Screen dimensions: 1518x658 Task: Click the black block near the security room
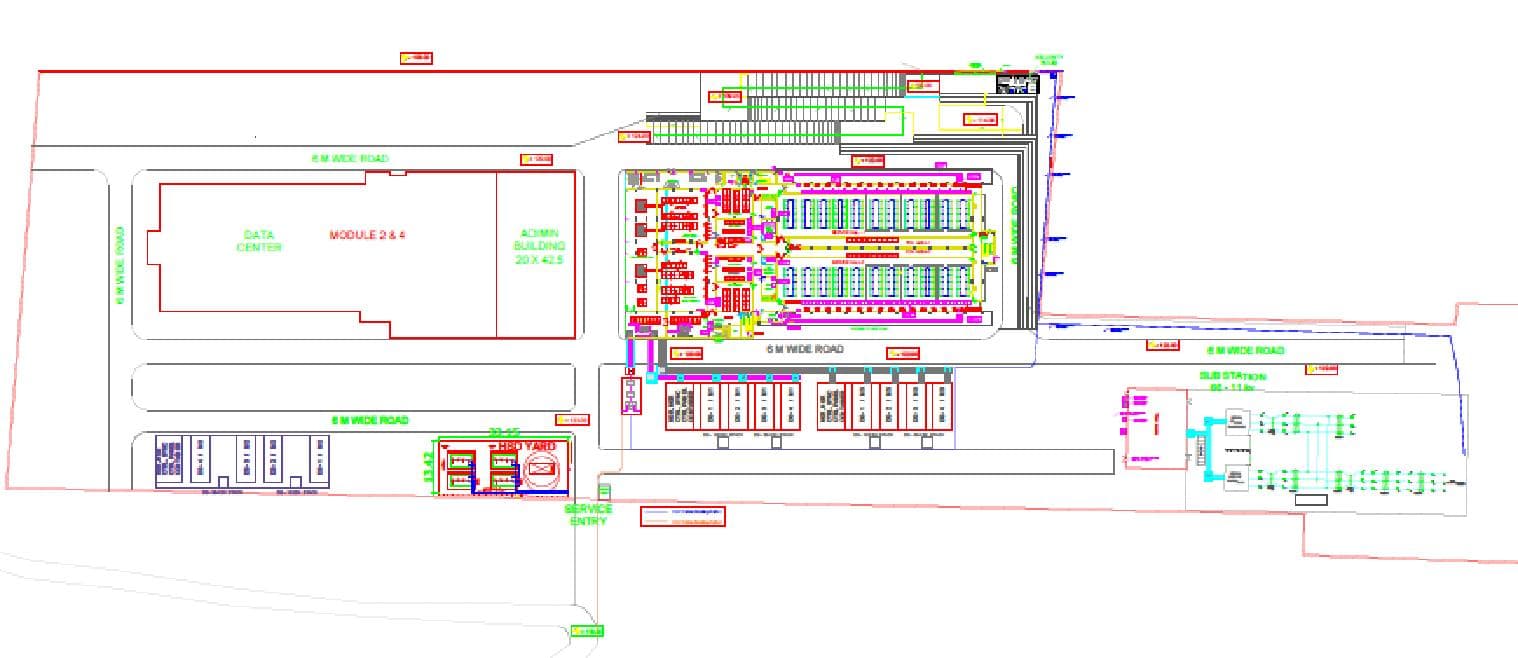click(1018, 84)
